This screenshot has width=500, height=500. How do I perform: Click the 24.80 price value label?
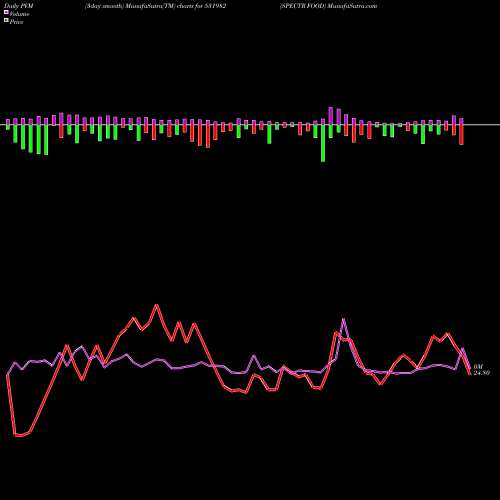pyautogui.click(x=482, y=373)
